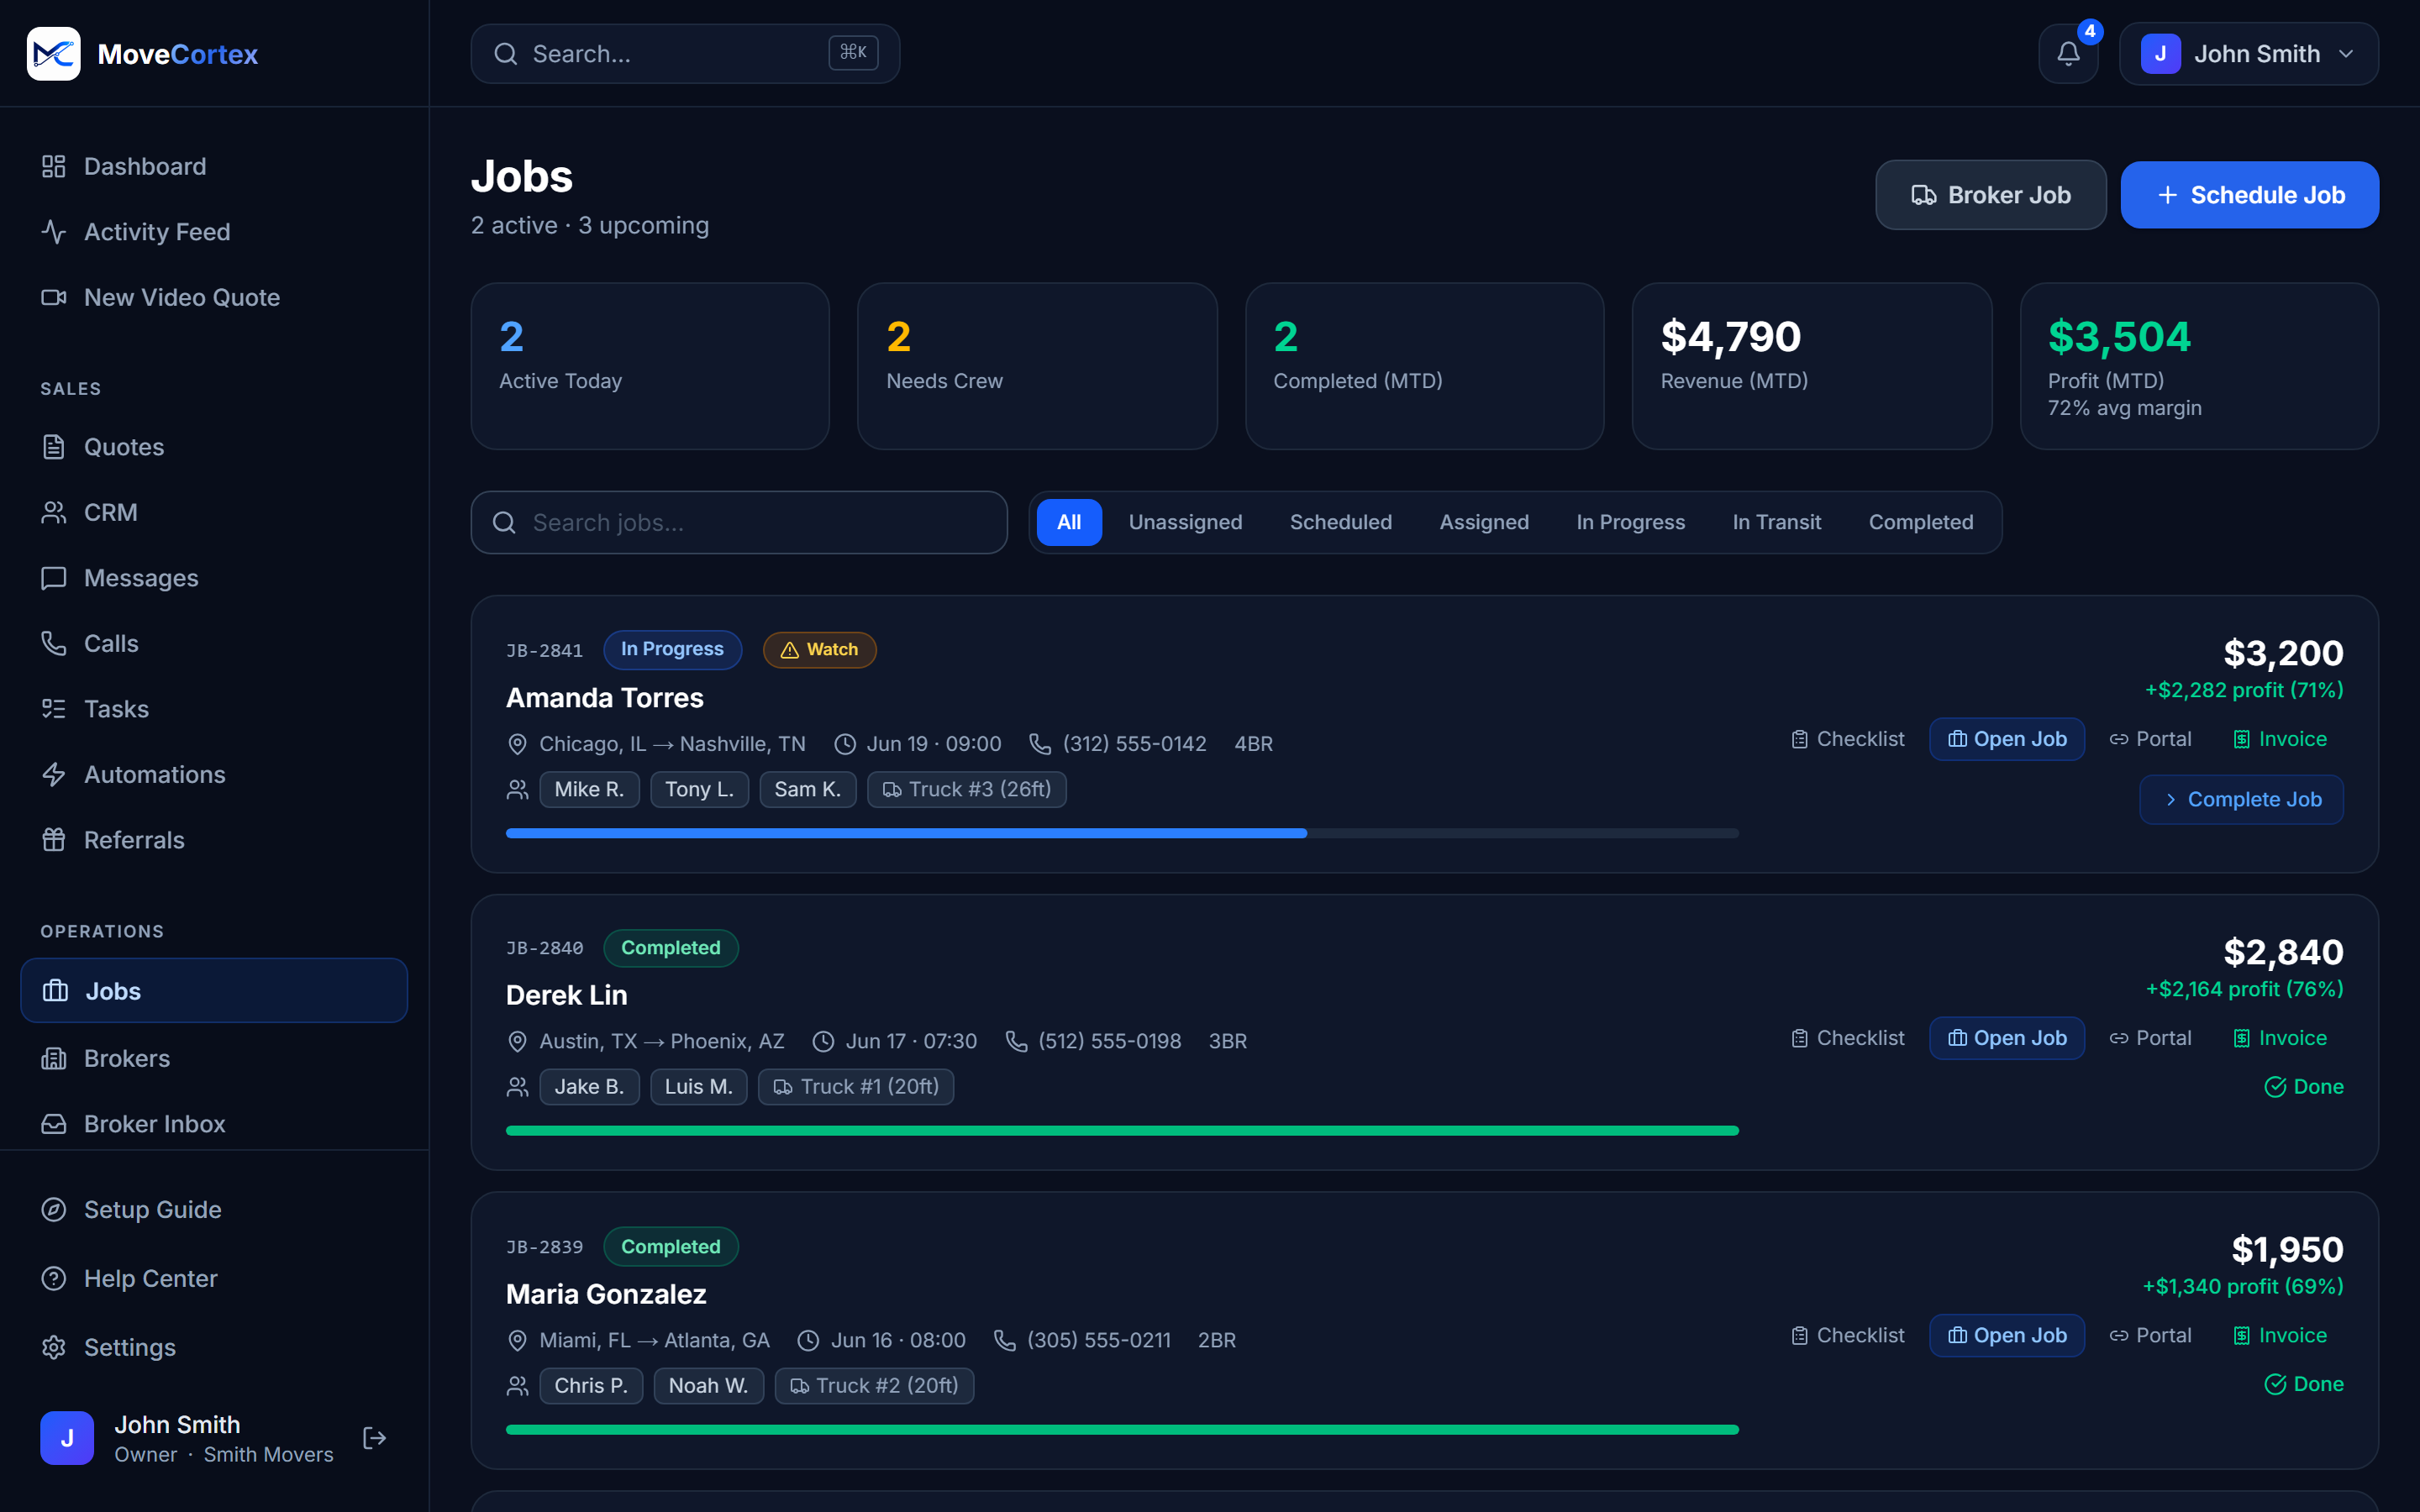This screenshot has height=1512, width=2420.
Task: Click the Calls phone icon in sidebar
Action: (54, 643)
